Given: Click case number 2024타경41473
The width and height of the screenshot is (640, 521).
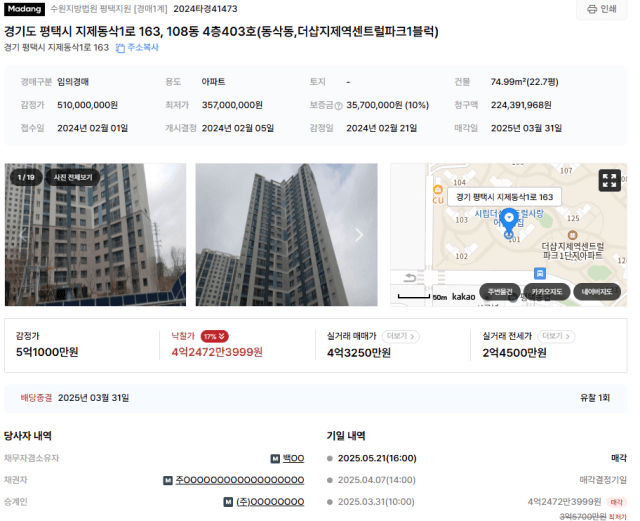Looking at the screenshot, I should [205, 9].
